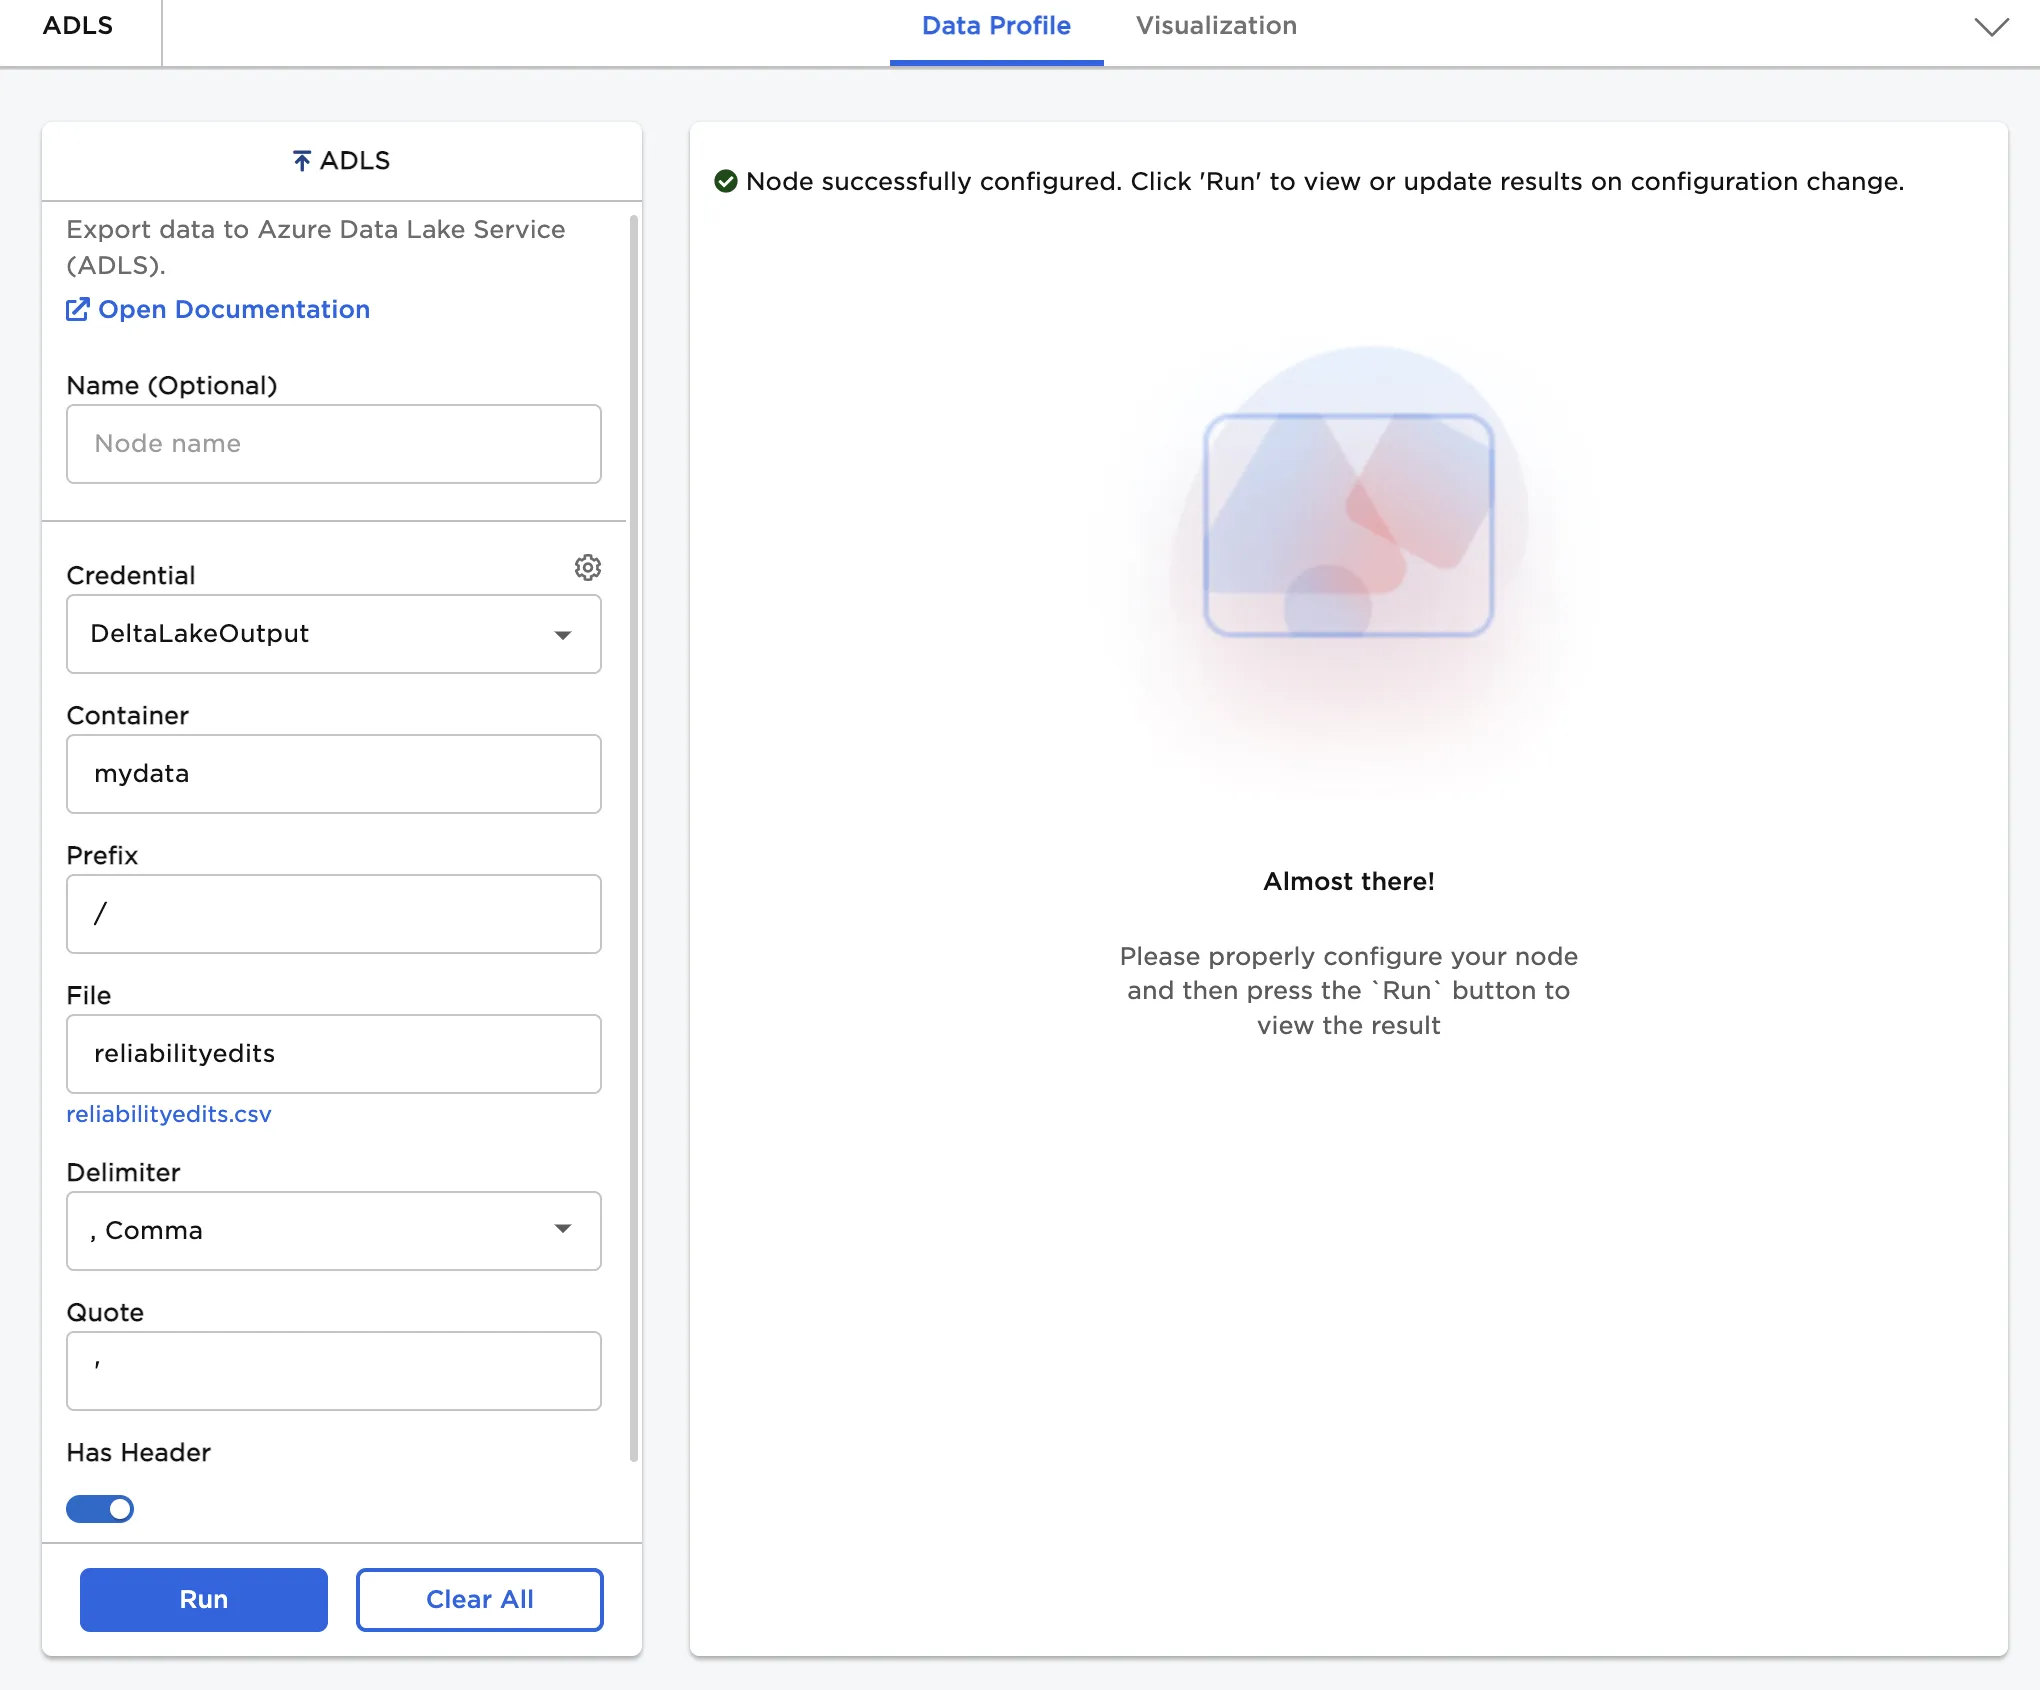Click the Credential settings gear icon
The width and height of the screenshot is (2040, 1690).
pyautogui.click(x=587, y=568)
